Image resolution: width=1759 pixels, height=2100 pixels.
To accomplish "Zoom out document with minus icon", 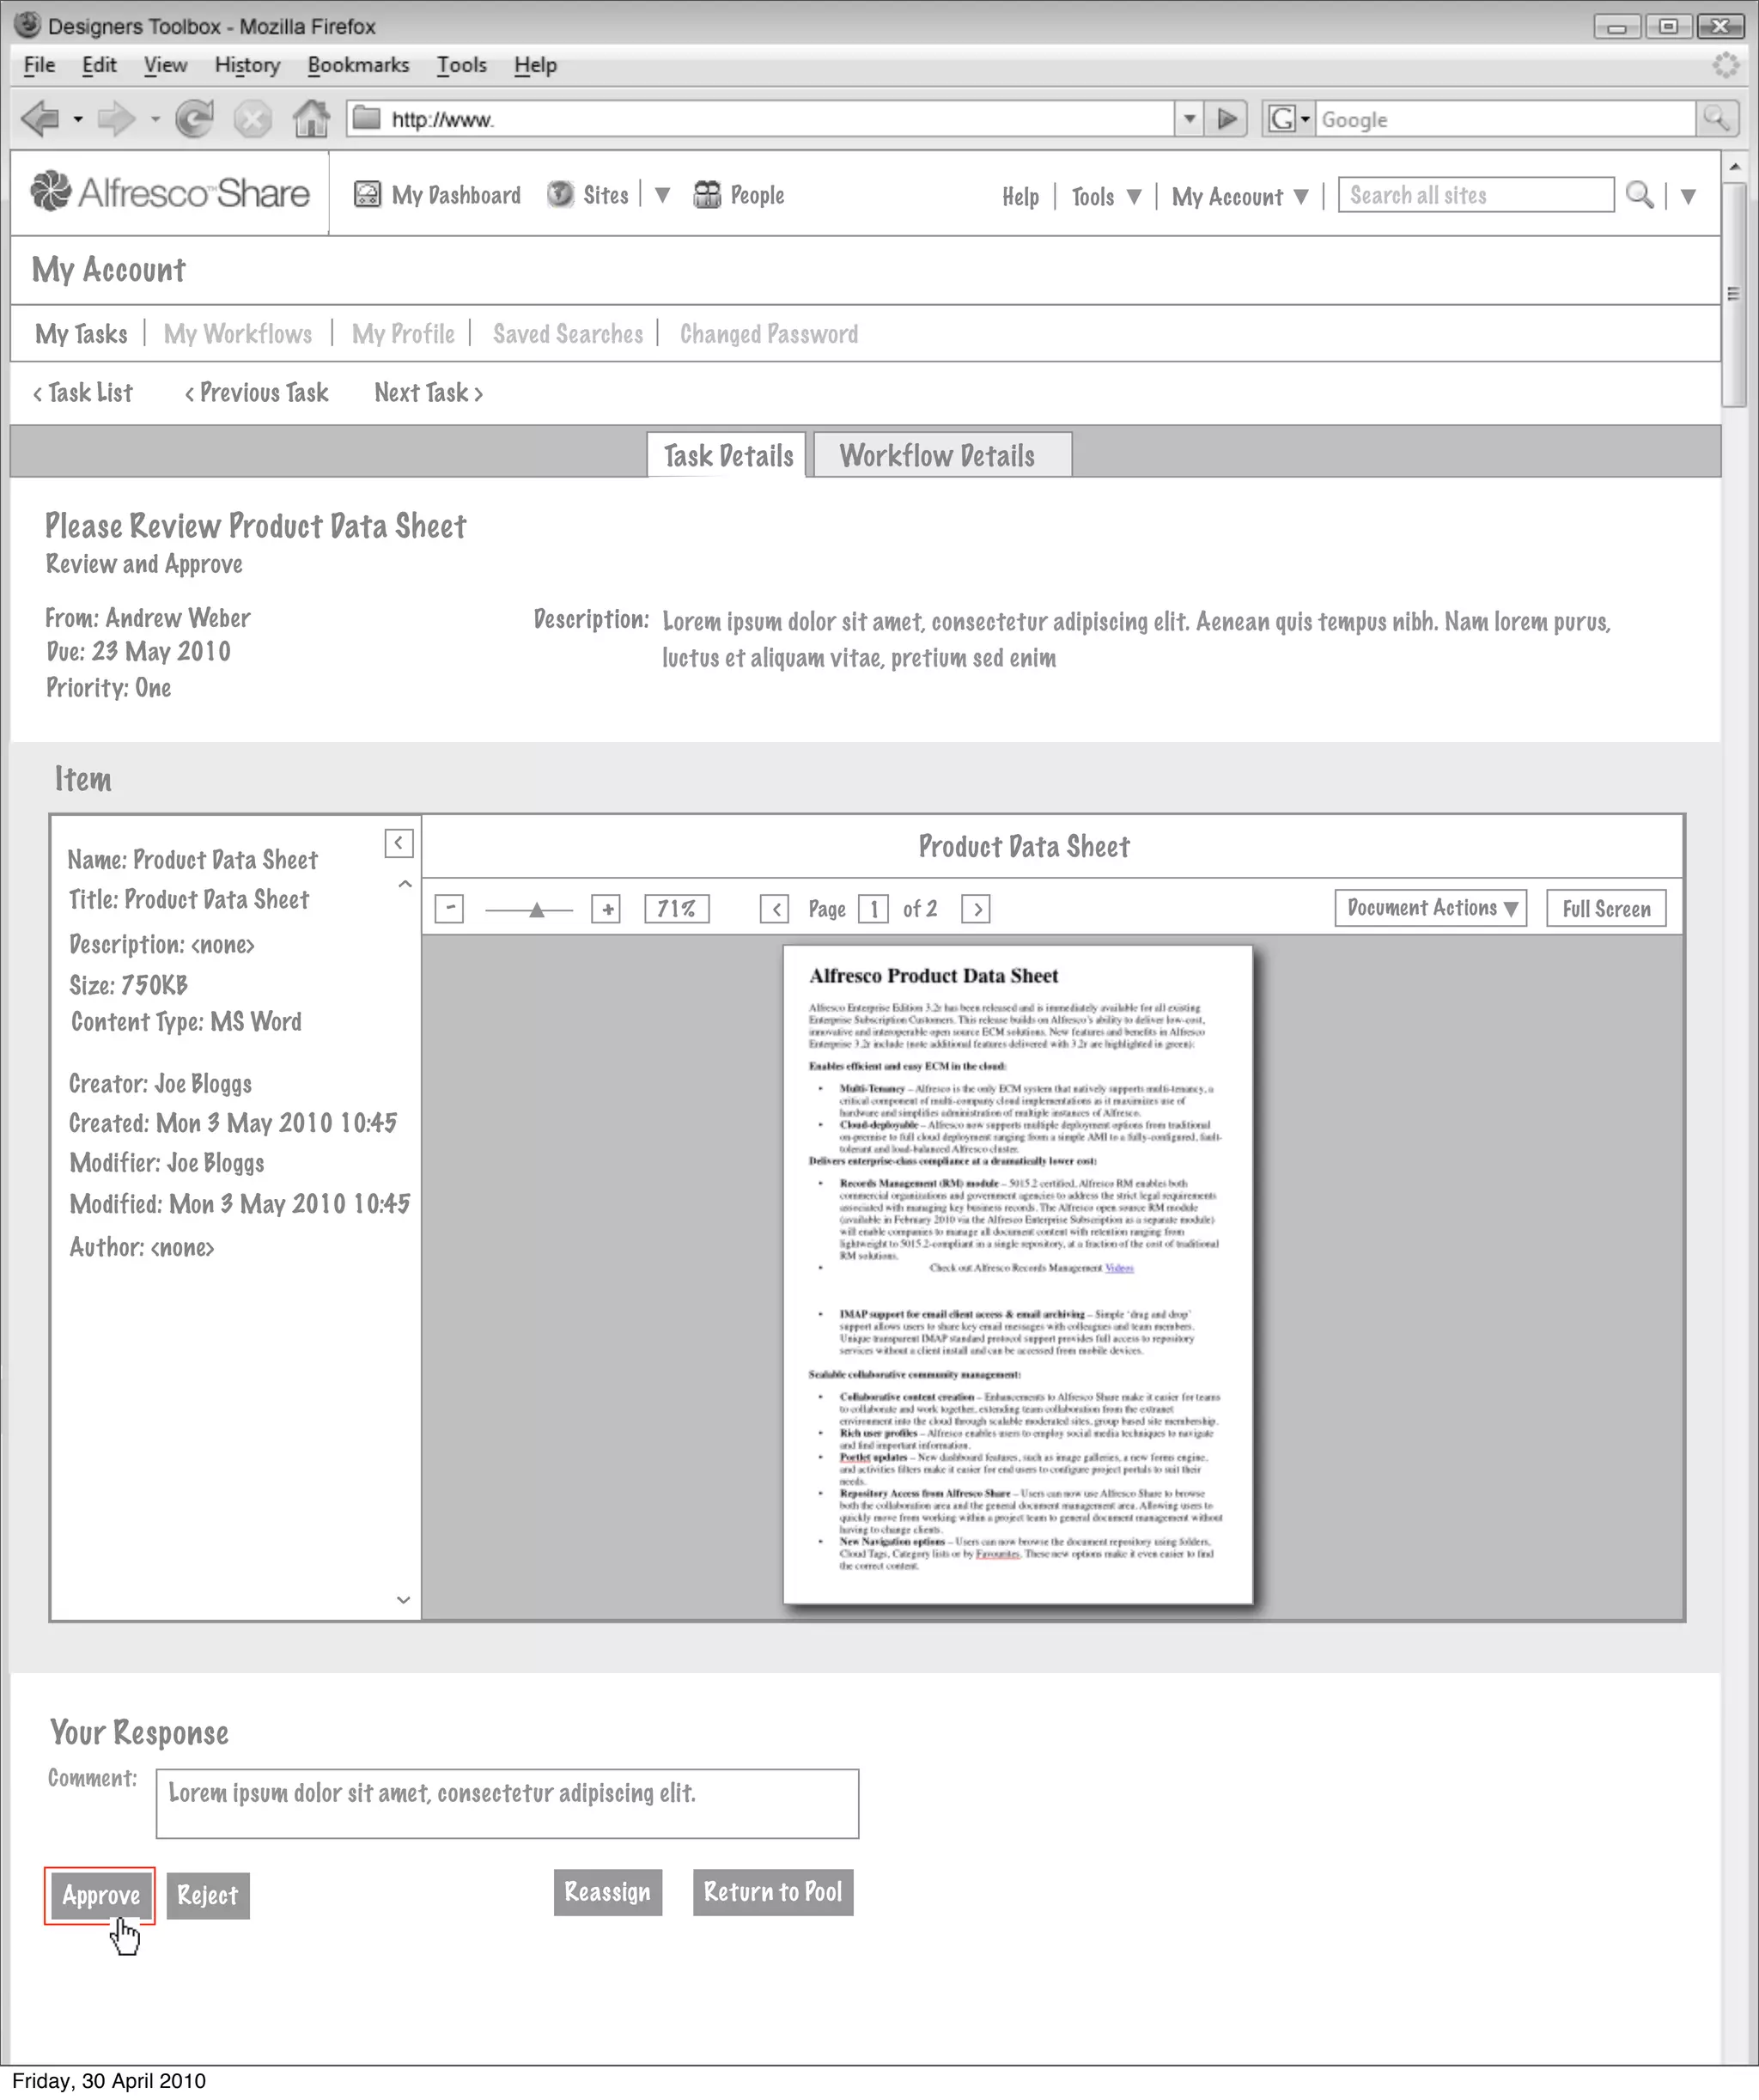I will (449, 908).
